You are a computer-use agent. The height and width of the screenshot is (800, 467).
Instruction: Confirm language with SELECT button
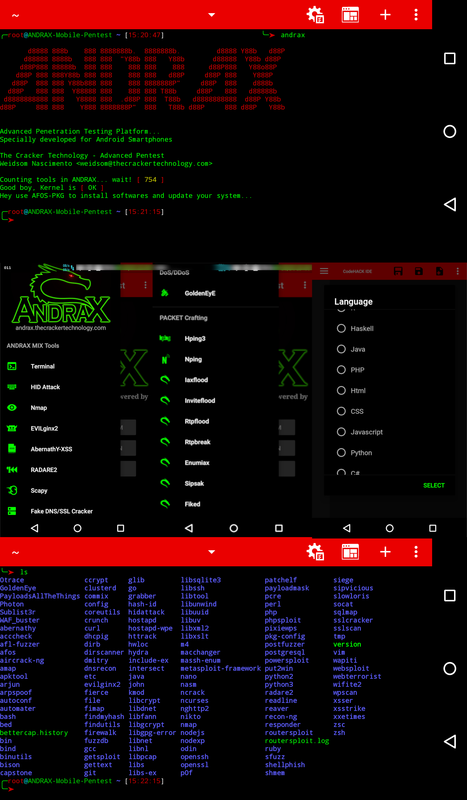tap(434, 486)
